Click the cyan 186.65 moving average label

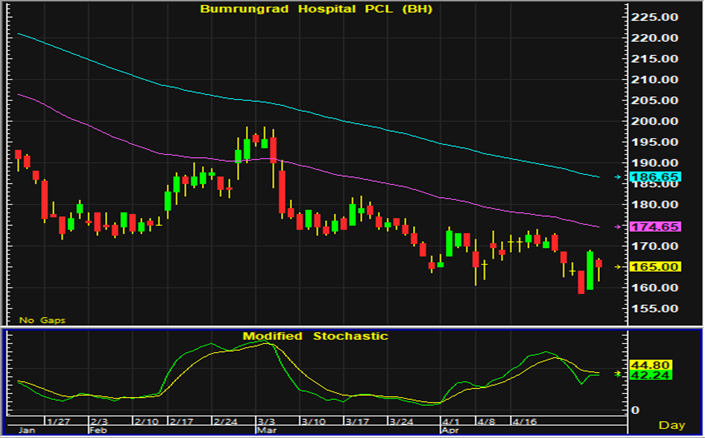tap(656, 177)
